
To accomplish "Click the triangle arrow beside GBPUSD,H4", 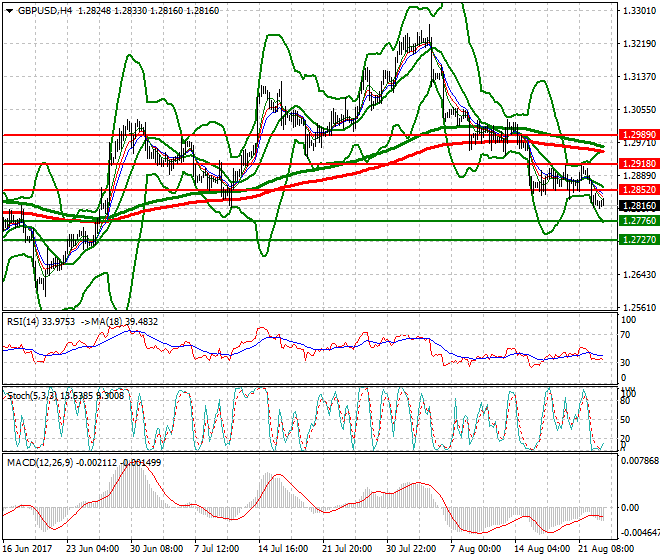I will (9, 11).
